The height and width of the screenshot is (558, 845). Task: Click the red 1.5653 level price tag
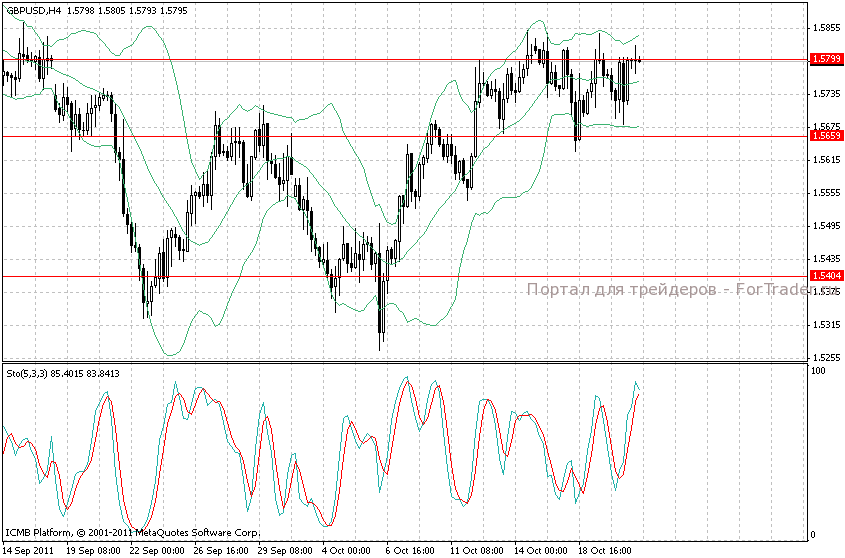click(x=825, y=135)
